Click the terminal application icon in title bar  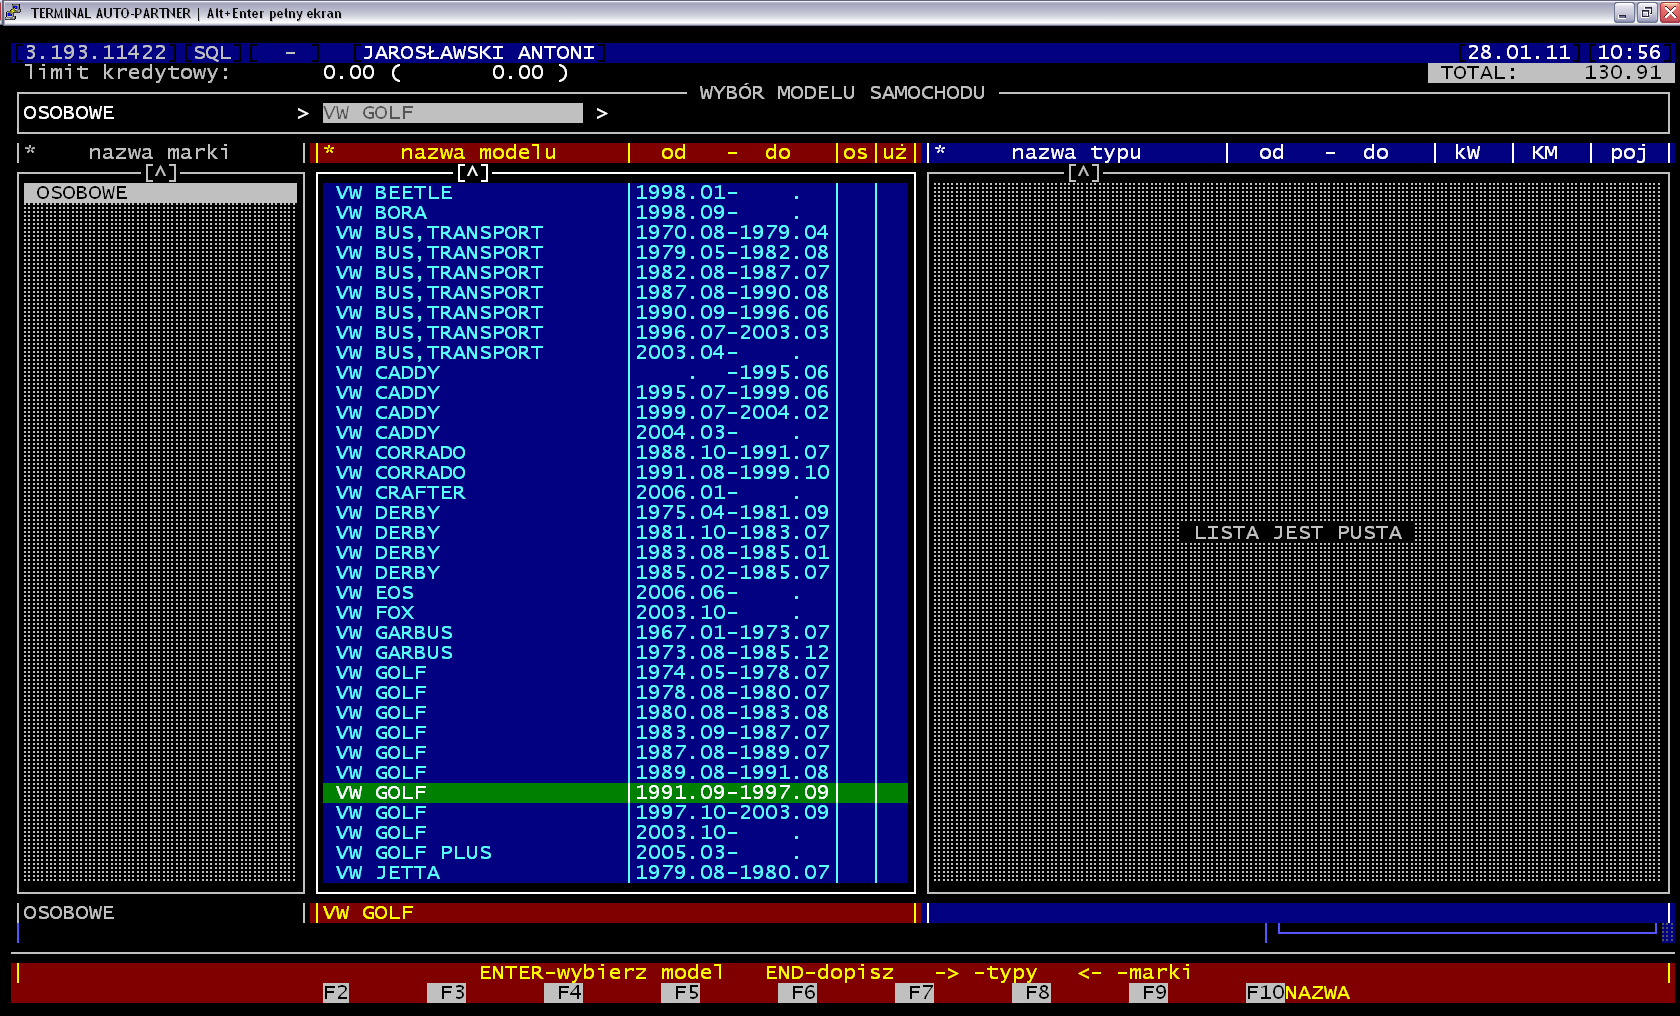click(12, 12)
